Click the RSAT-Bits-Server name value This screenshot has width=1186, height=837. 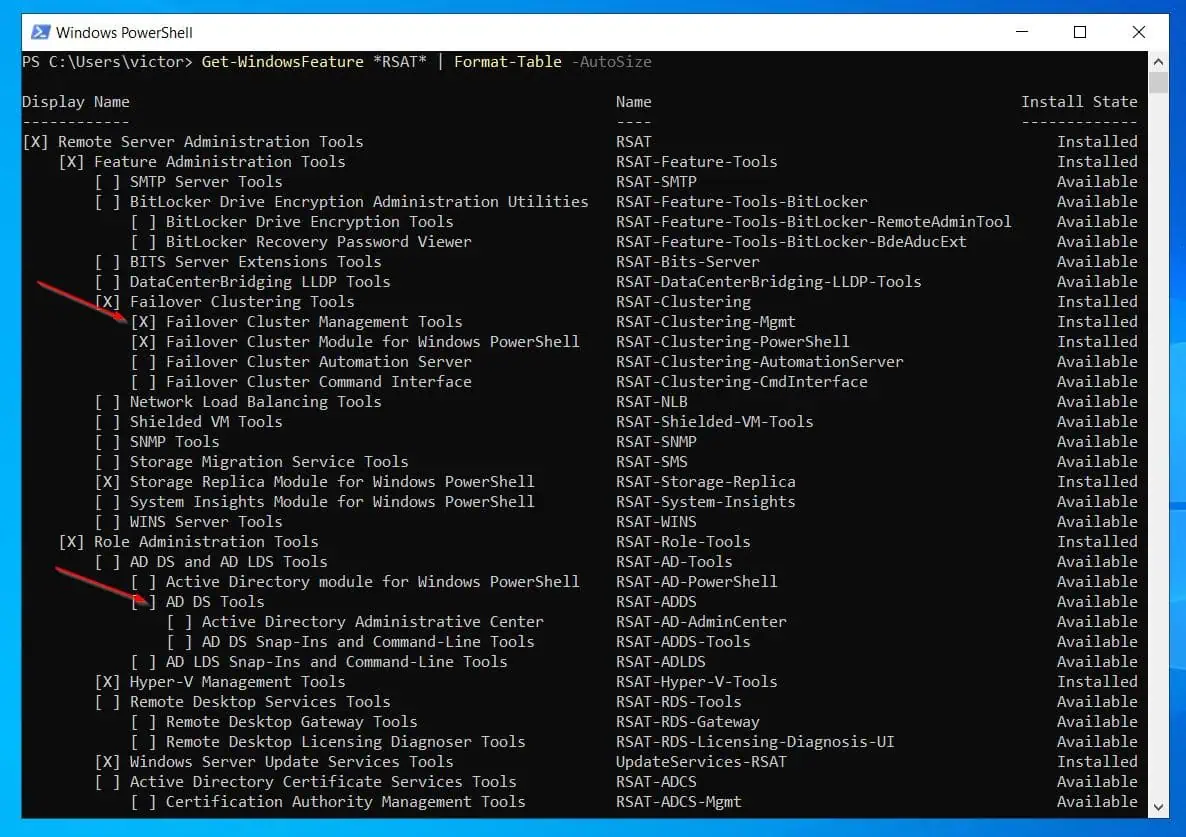(688, 262)
